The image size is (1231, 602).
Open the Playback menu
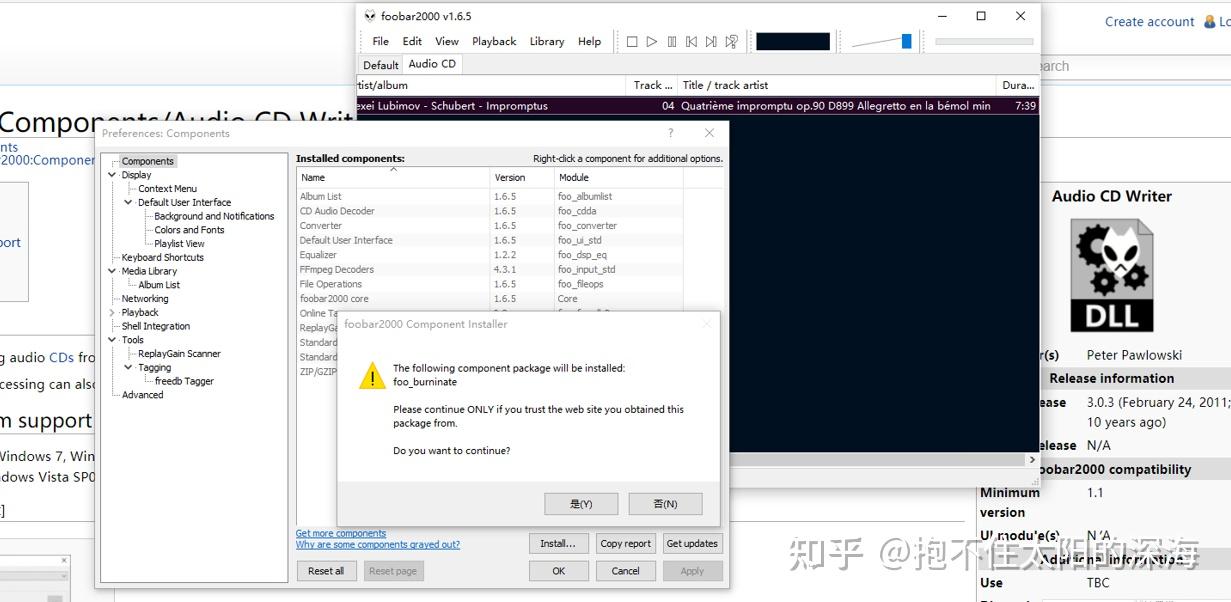click(494, 41)
